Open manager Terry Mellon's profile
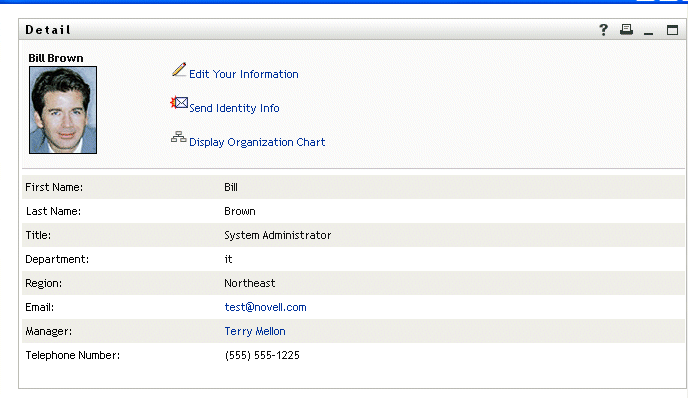 pyautogui.click(x=255, y=331)
